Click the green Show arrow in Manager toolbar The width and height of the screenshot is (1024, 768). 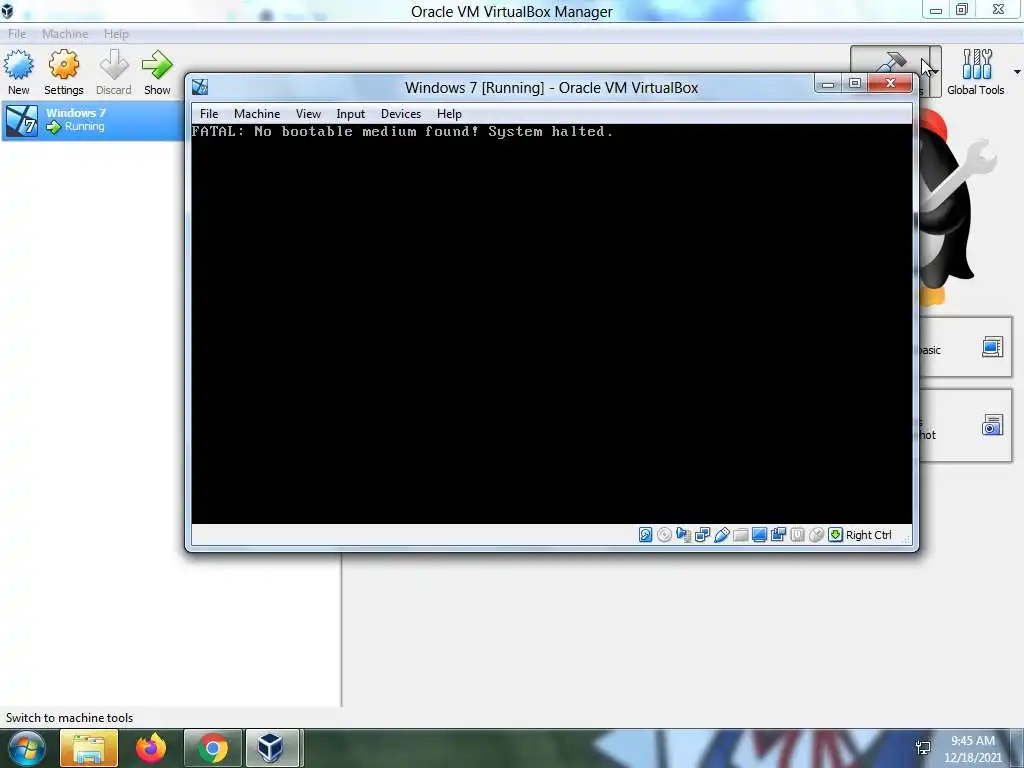click(x=157, y=65)
